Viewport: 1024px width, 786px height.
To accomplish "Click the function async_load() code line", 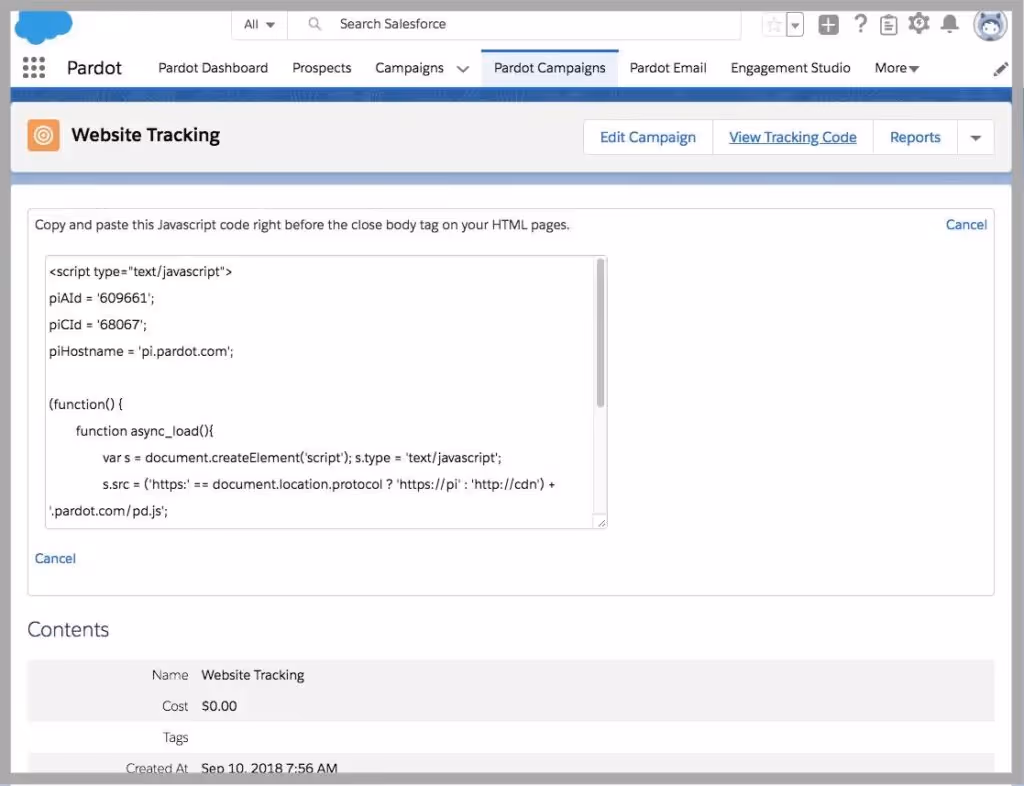I will click(144, 431).
